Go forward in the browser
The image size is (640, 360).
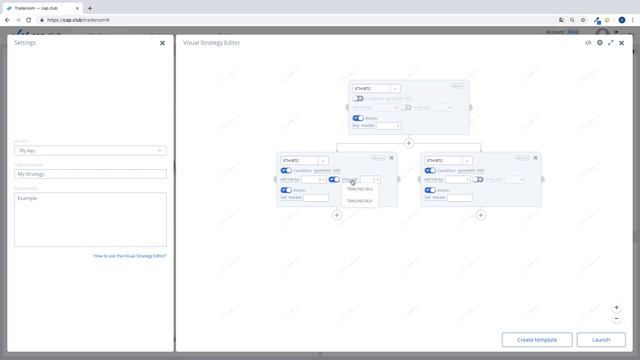click(x=18, y=20)
